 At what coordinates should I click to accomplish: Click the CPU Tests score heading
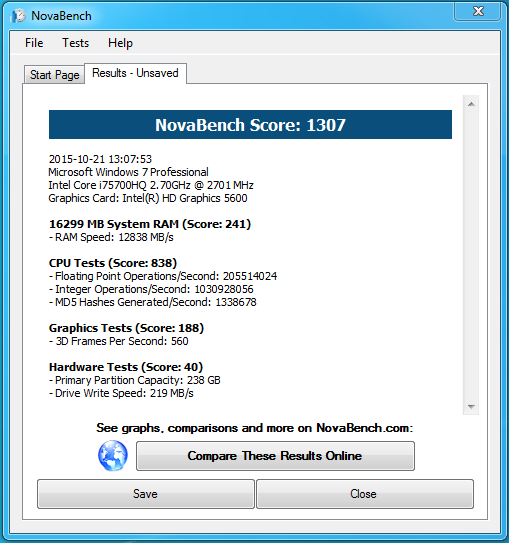click(113, 263)
